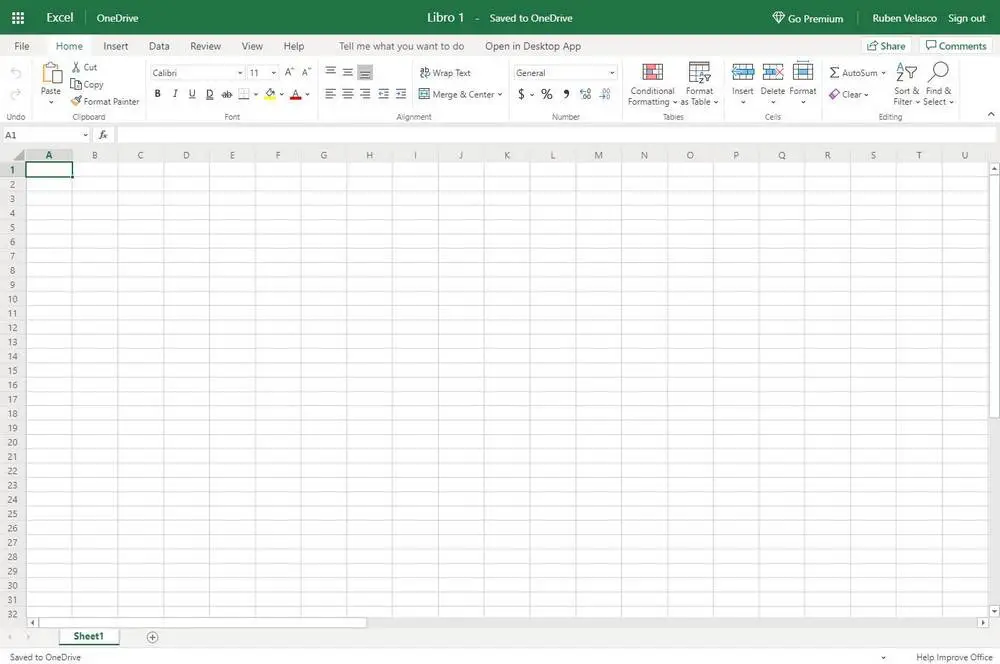Screen dimensions: 1000x664
Task: Open the File tab
Action: [x=22, y=46]
